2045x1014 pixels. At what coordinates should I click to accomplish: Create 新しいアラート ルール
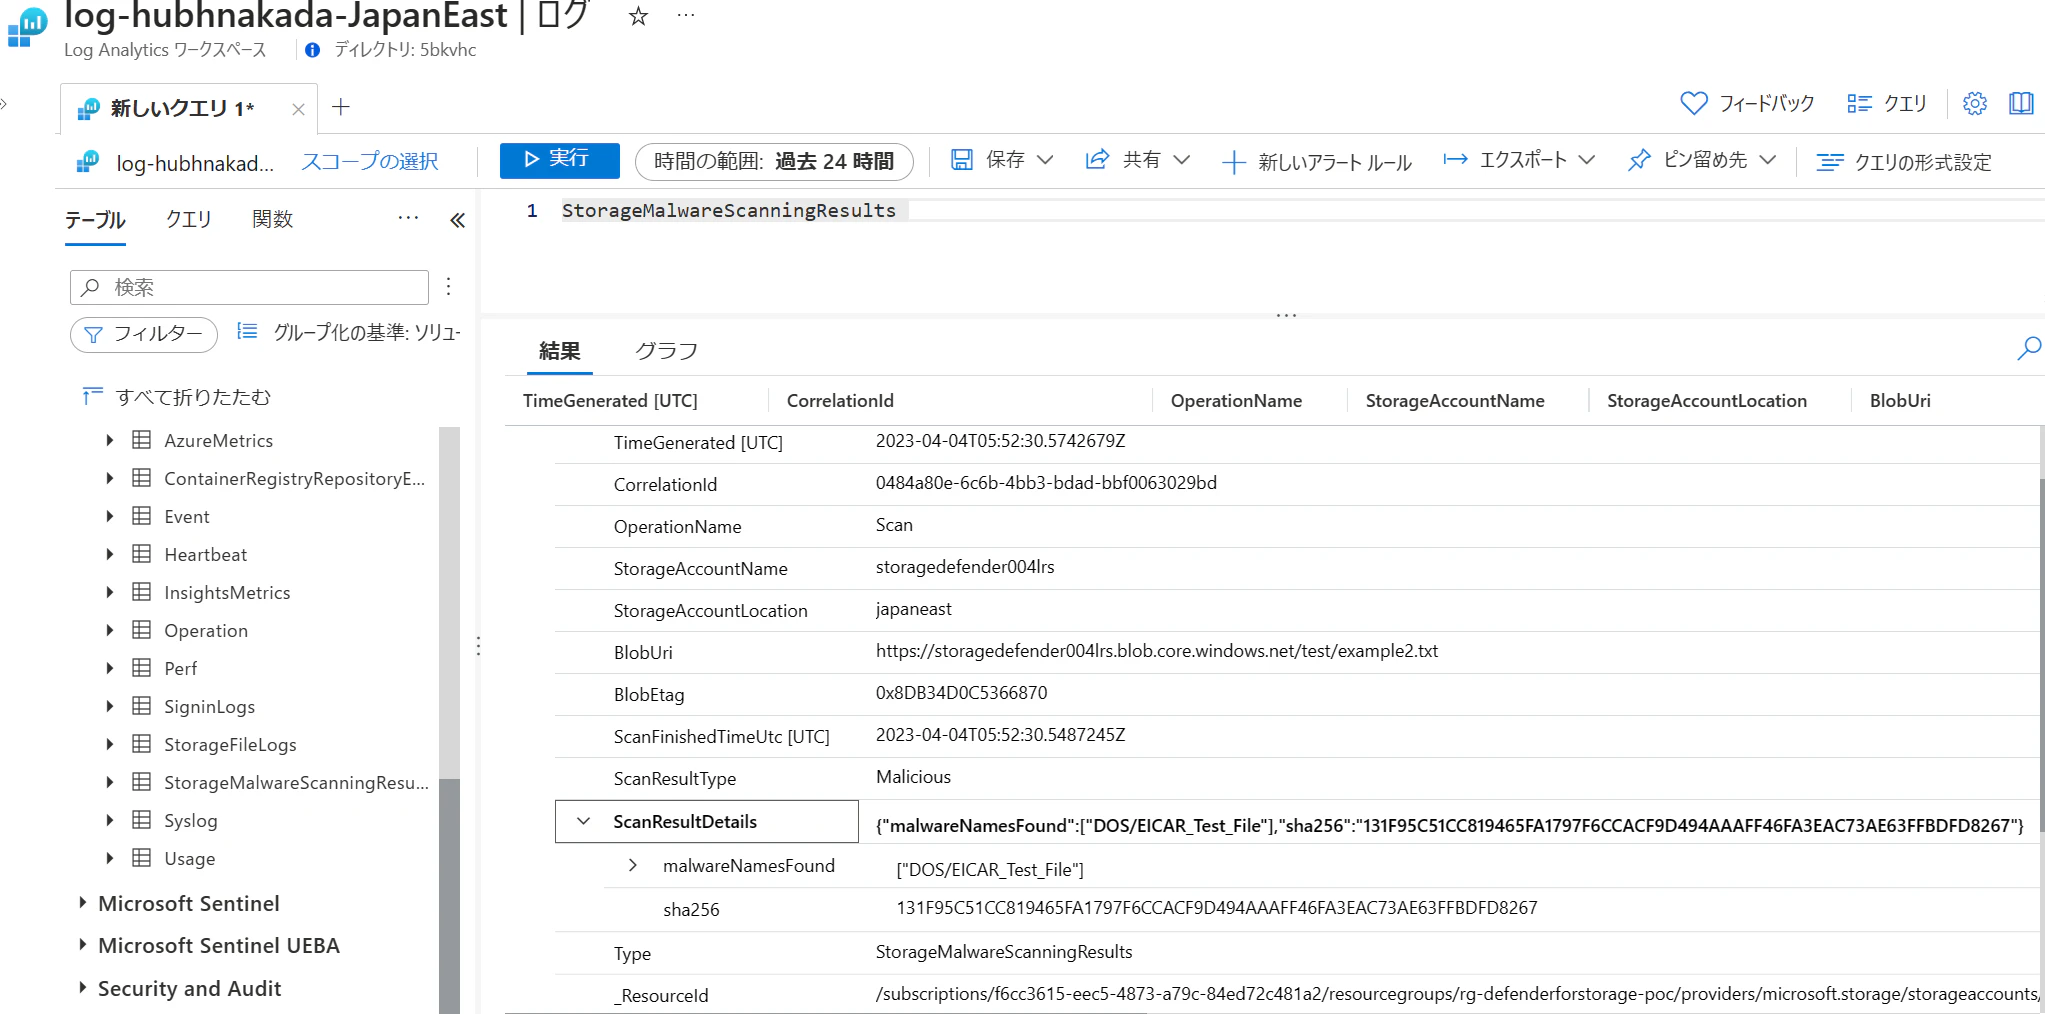[1316, 162]
